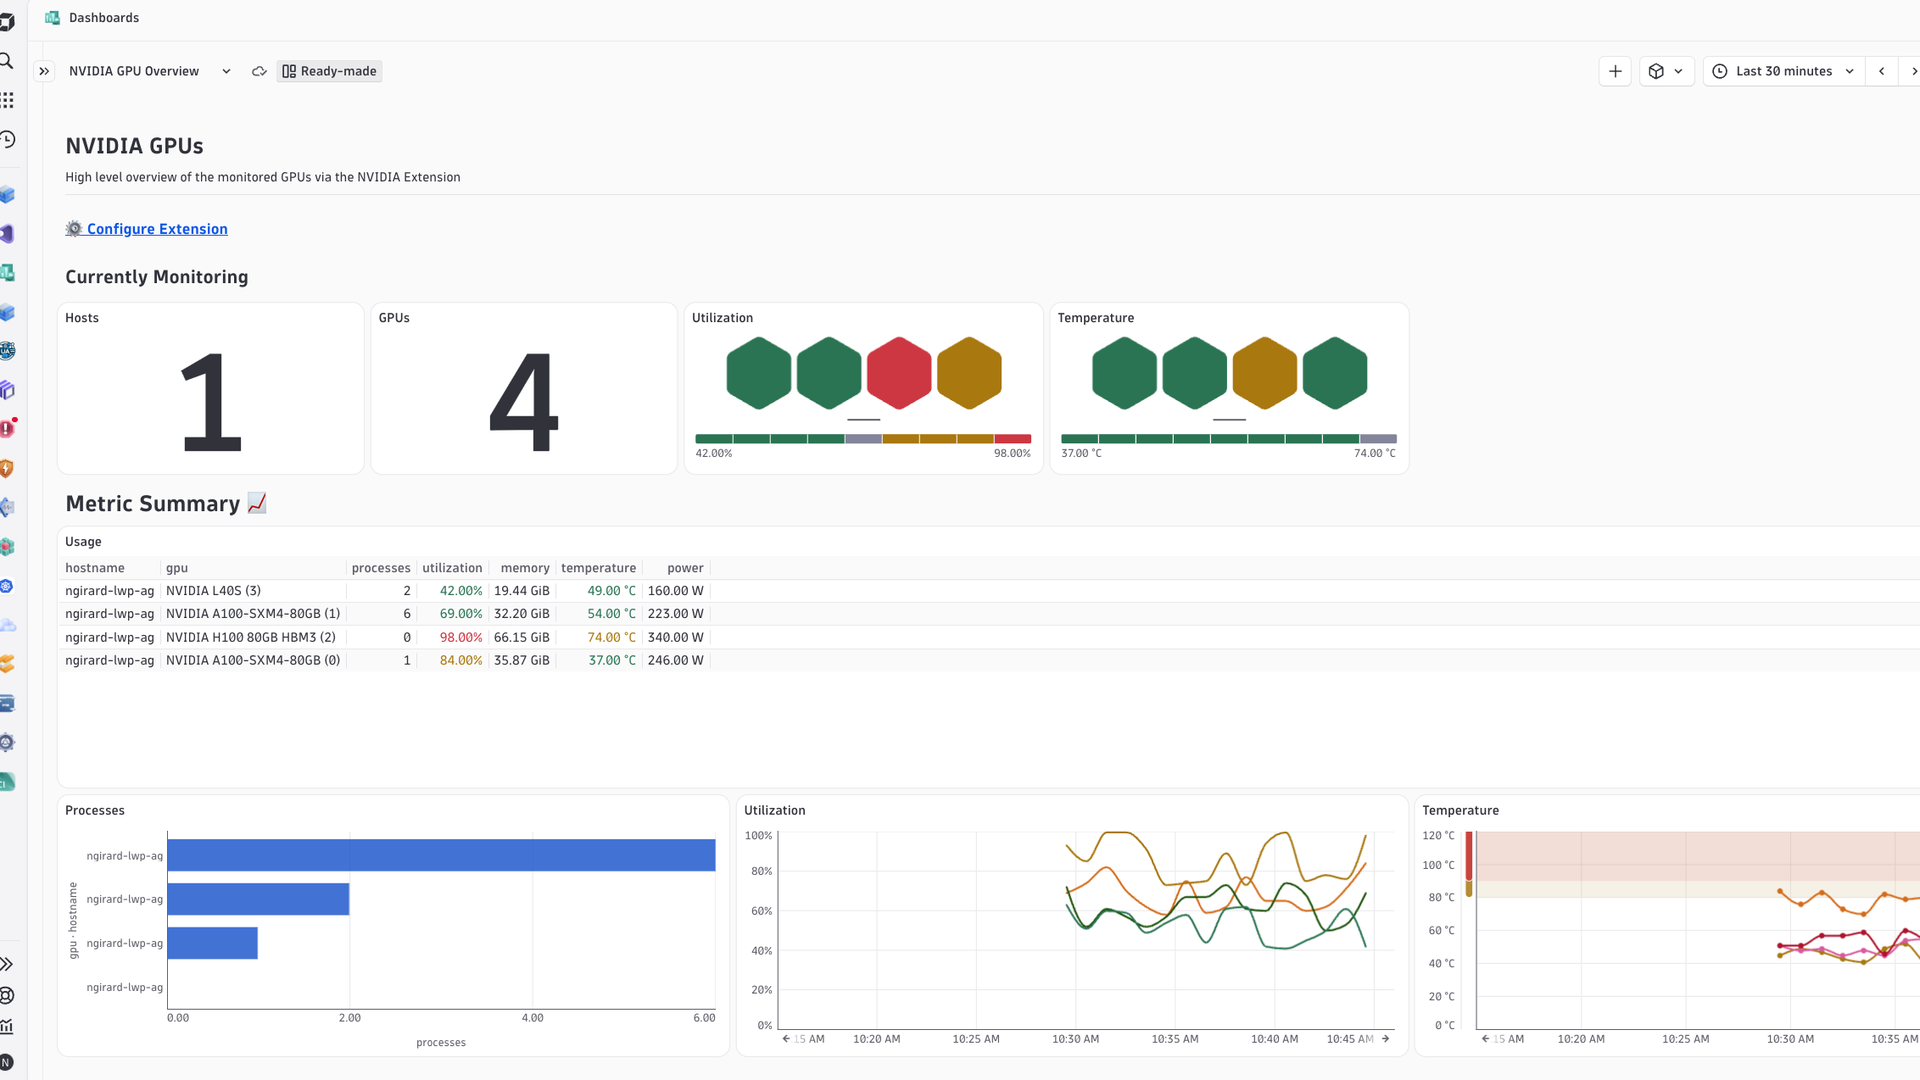Click the 74.00 °C temperature cell in the Usage table

coord(611,637)
